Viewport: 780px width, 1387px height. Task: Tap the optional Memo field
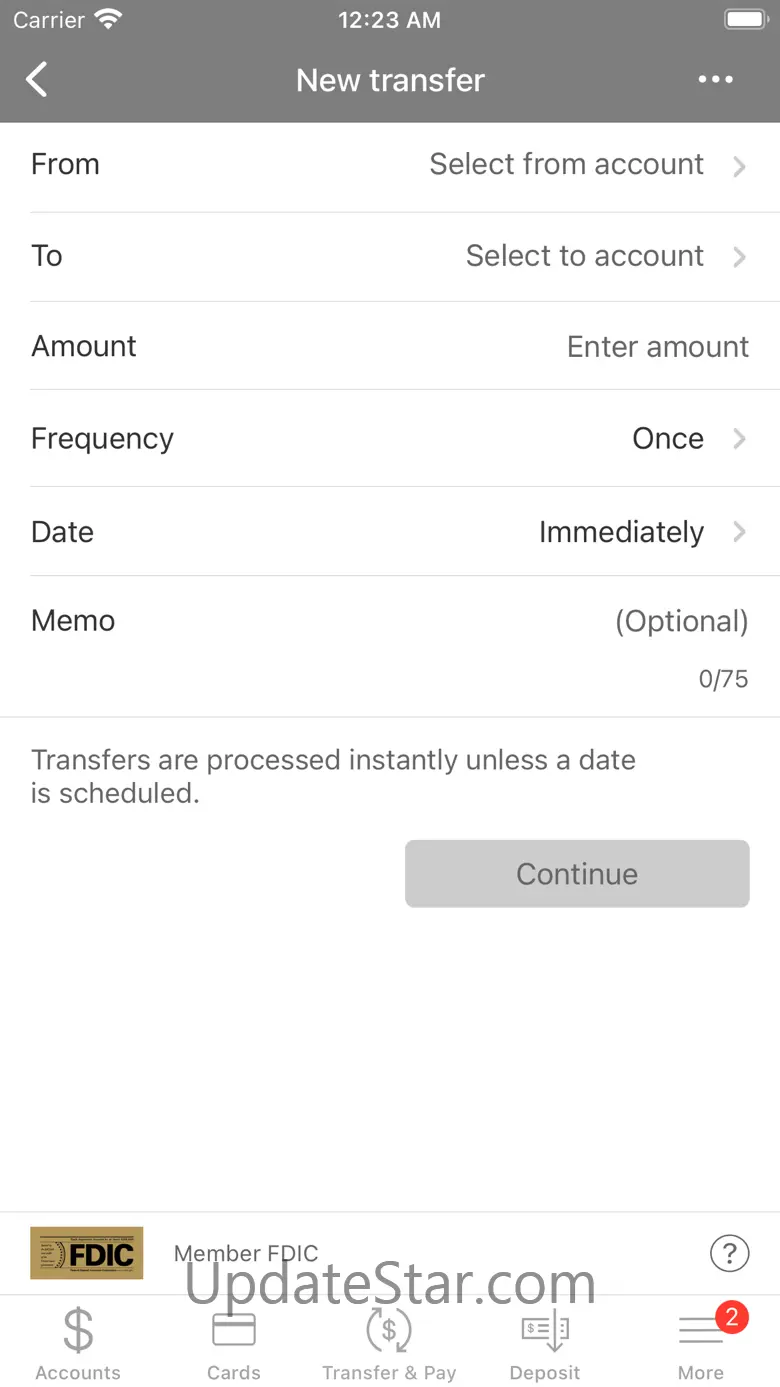pyautogui.click(x=680, y=622)
